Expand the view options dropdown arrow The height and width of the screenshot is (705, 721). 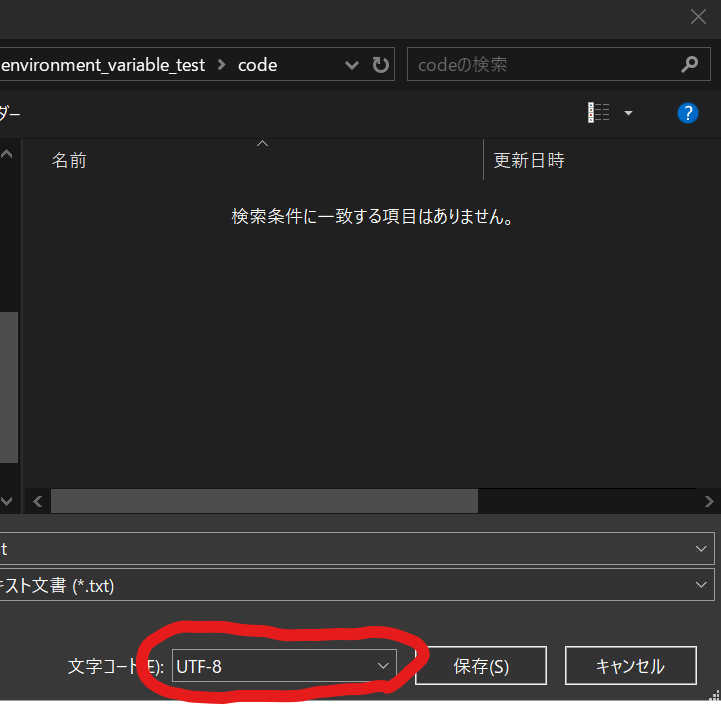pos(628,113)
